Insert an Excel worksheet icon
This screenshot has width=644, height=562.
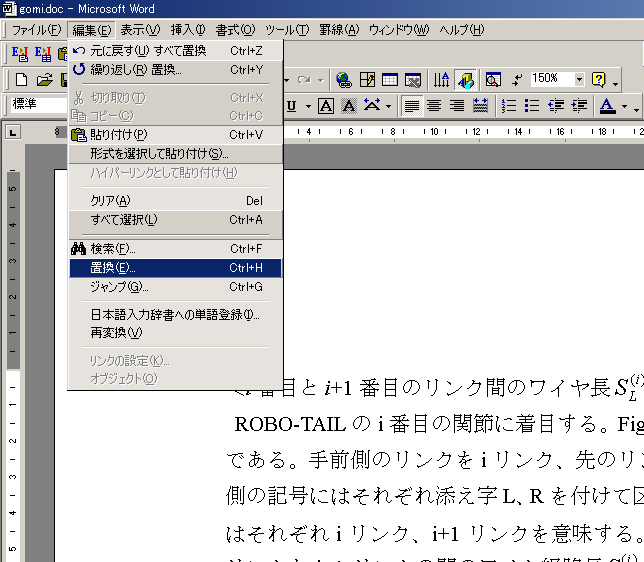coord(413,80)
